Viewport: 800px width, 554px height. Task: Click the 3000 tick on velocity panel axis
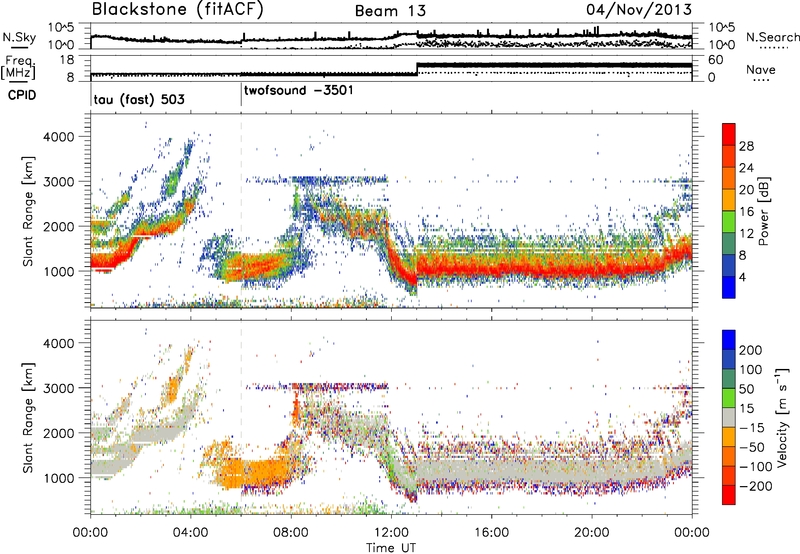pos(58,388)
